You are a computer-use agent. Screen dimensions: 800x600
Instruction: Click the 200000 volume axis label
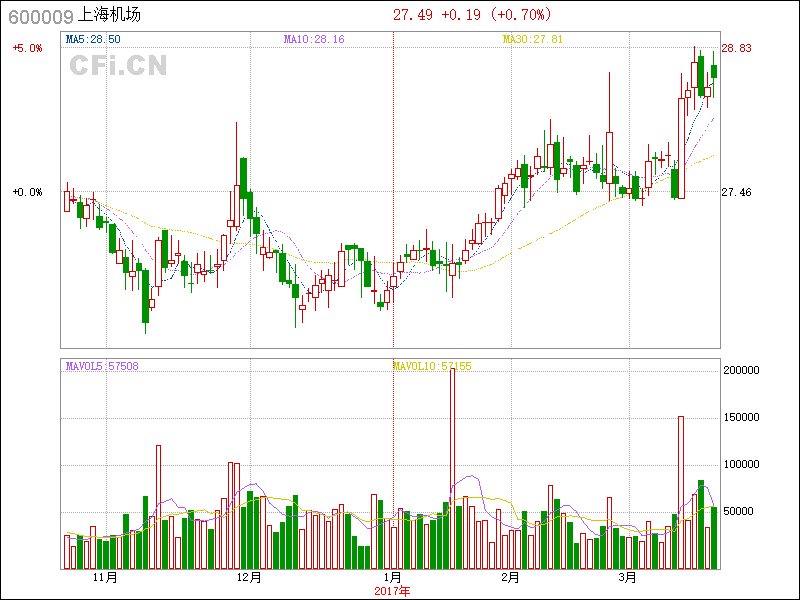pos(741,370)
